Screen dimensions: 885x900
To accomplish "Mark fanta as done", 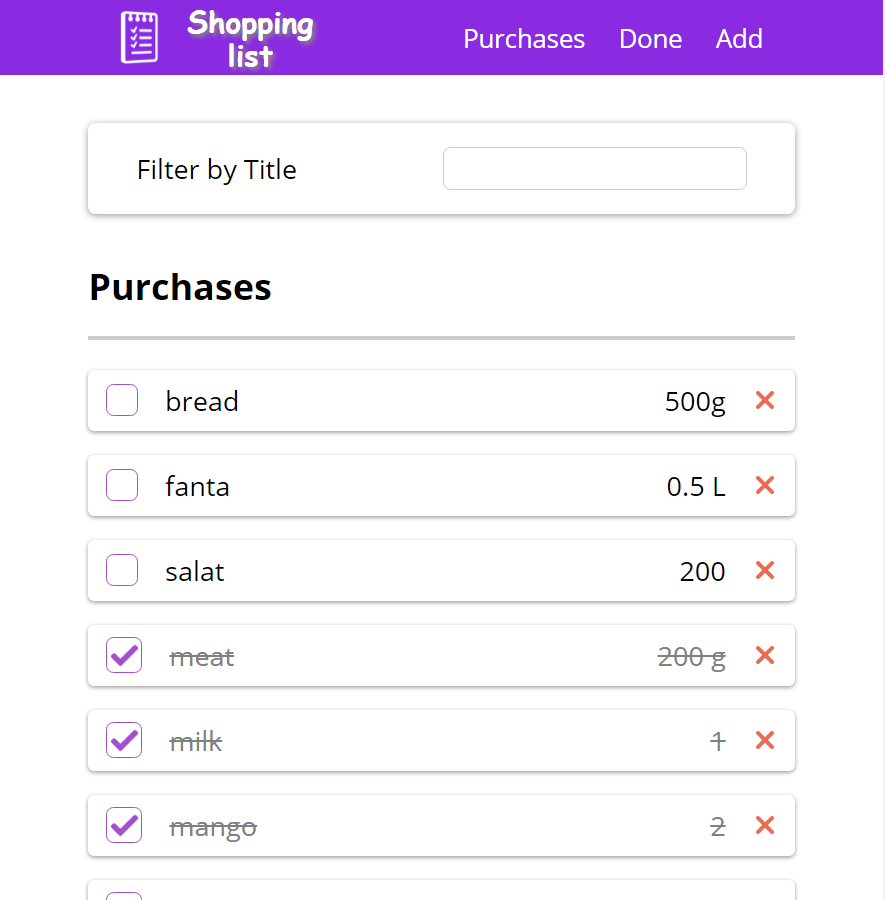I will [121, 484].
